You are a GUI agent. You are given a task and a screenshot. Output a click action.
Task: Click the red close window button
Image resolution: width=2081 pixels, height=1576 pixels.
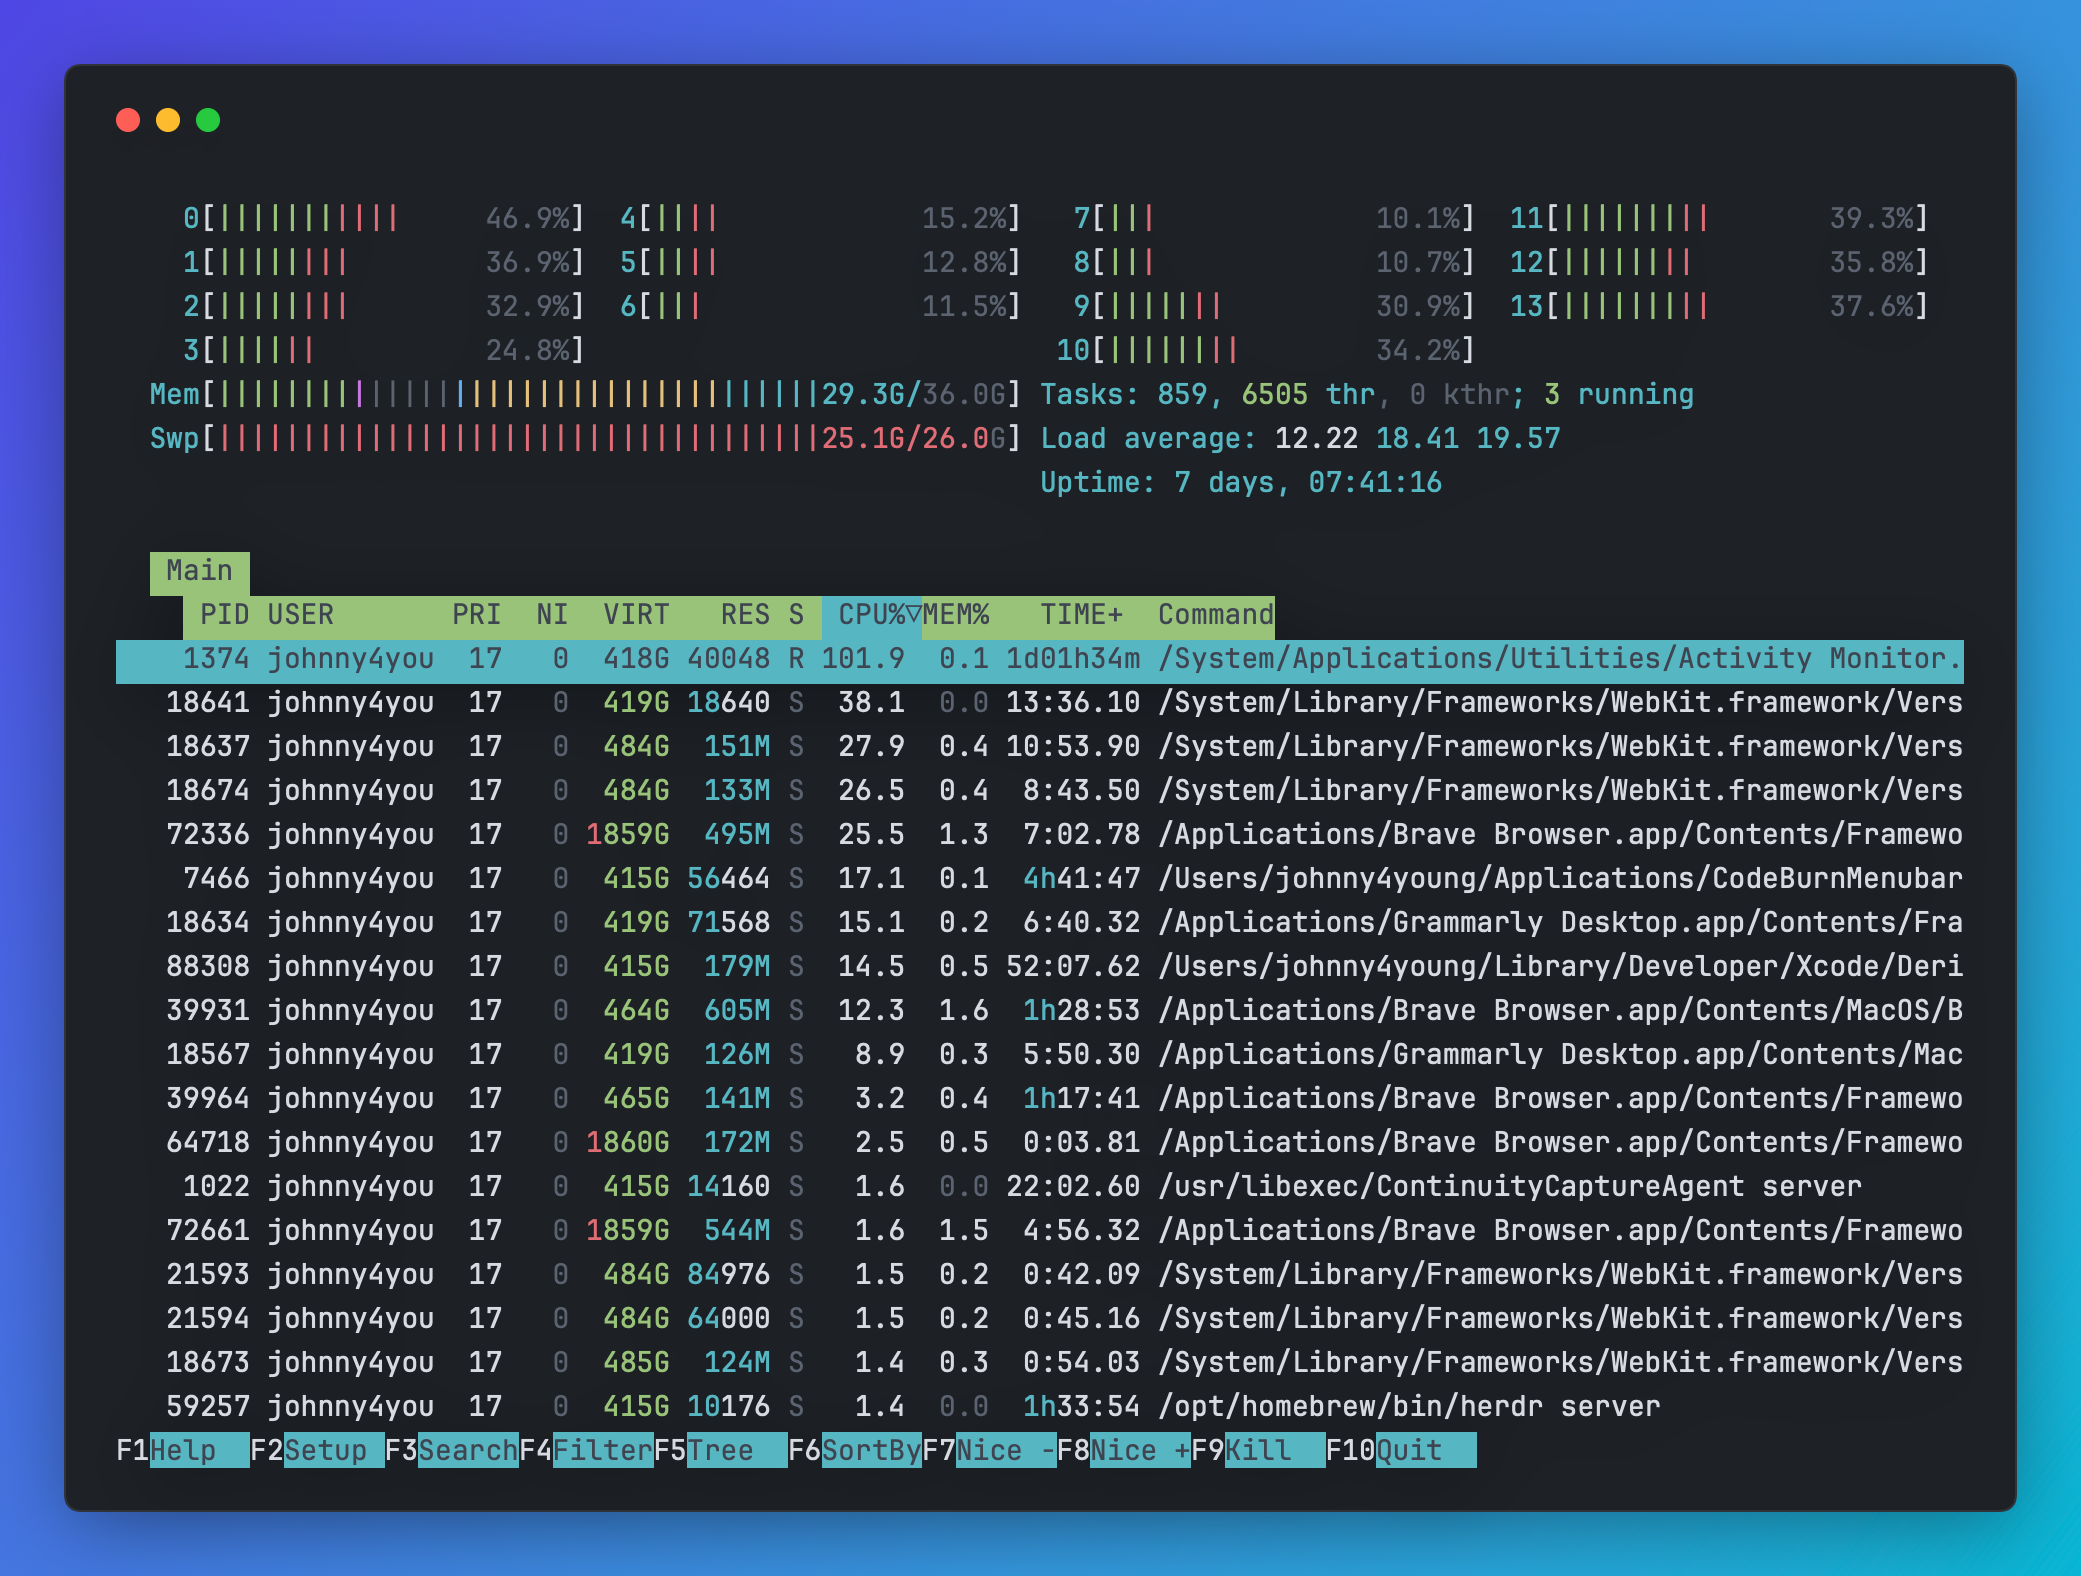click(x=128, y=120)
